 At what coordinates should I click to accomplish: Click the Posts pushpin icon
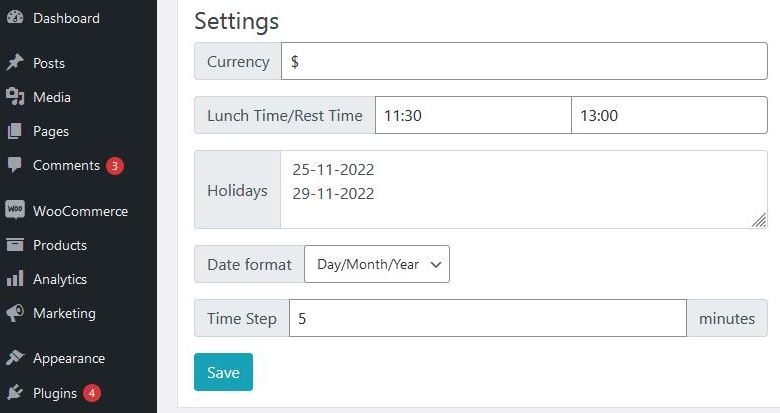15,63
